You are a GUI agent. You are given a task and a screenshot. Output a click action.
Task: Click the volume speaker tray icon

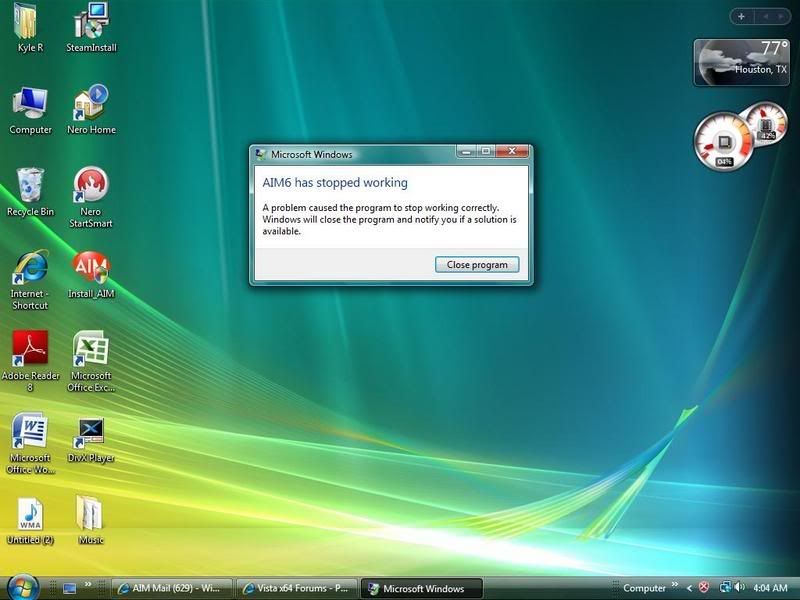click(740, 588)
